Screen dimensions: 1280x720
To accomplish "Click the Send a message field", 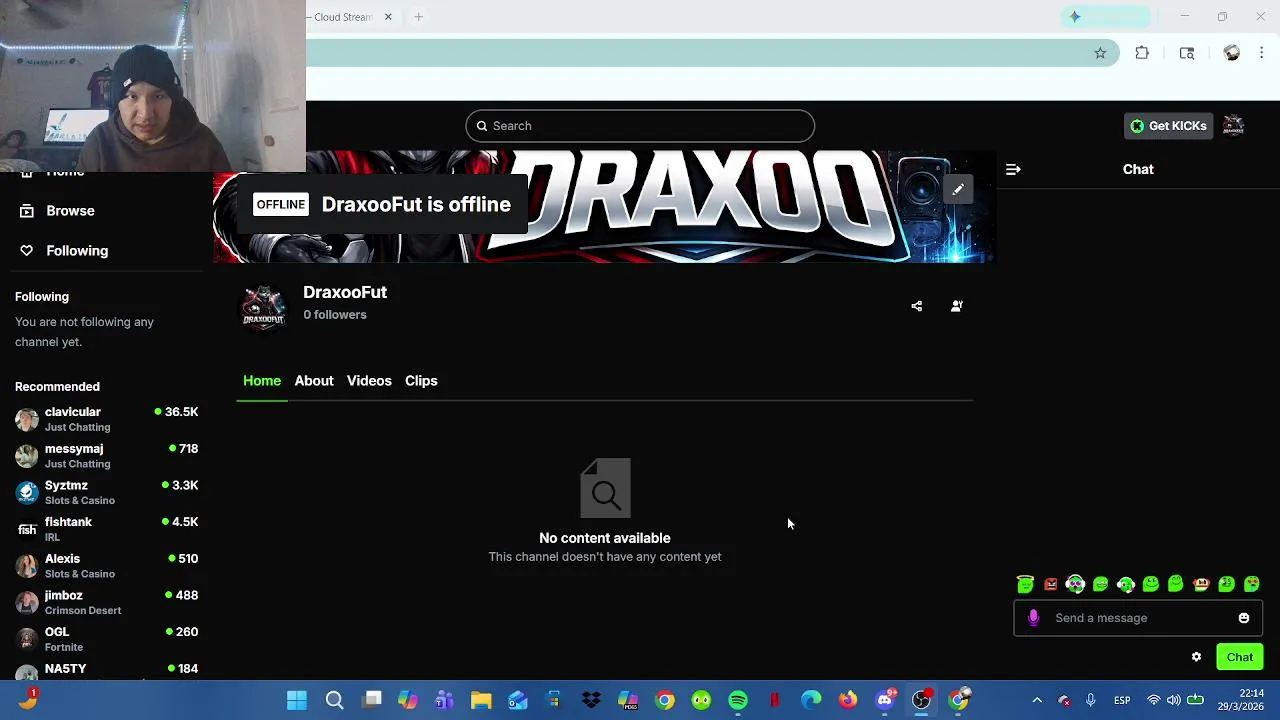I will coord(1138,618).
